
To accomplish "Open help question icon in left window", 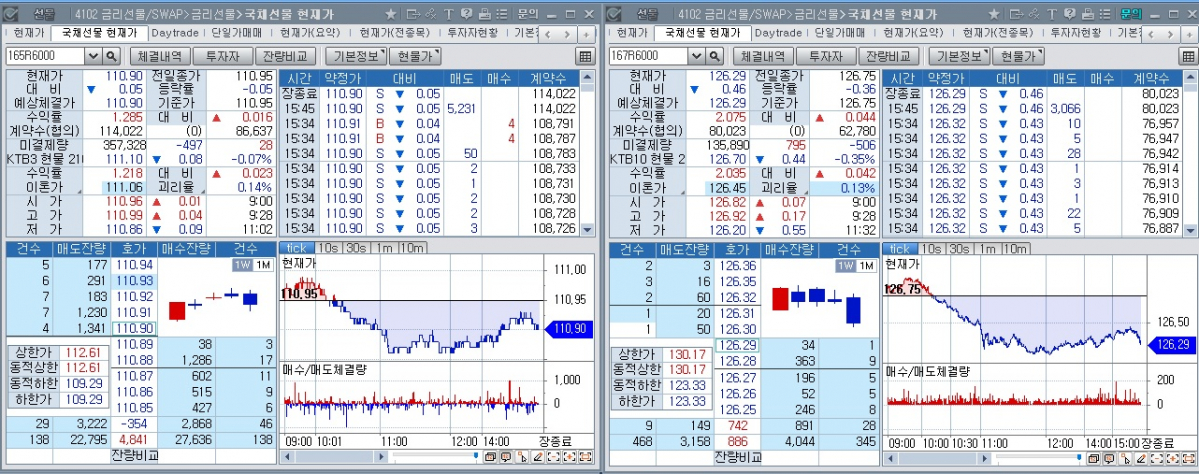I will point(466,14).
